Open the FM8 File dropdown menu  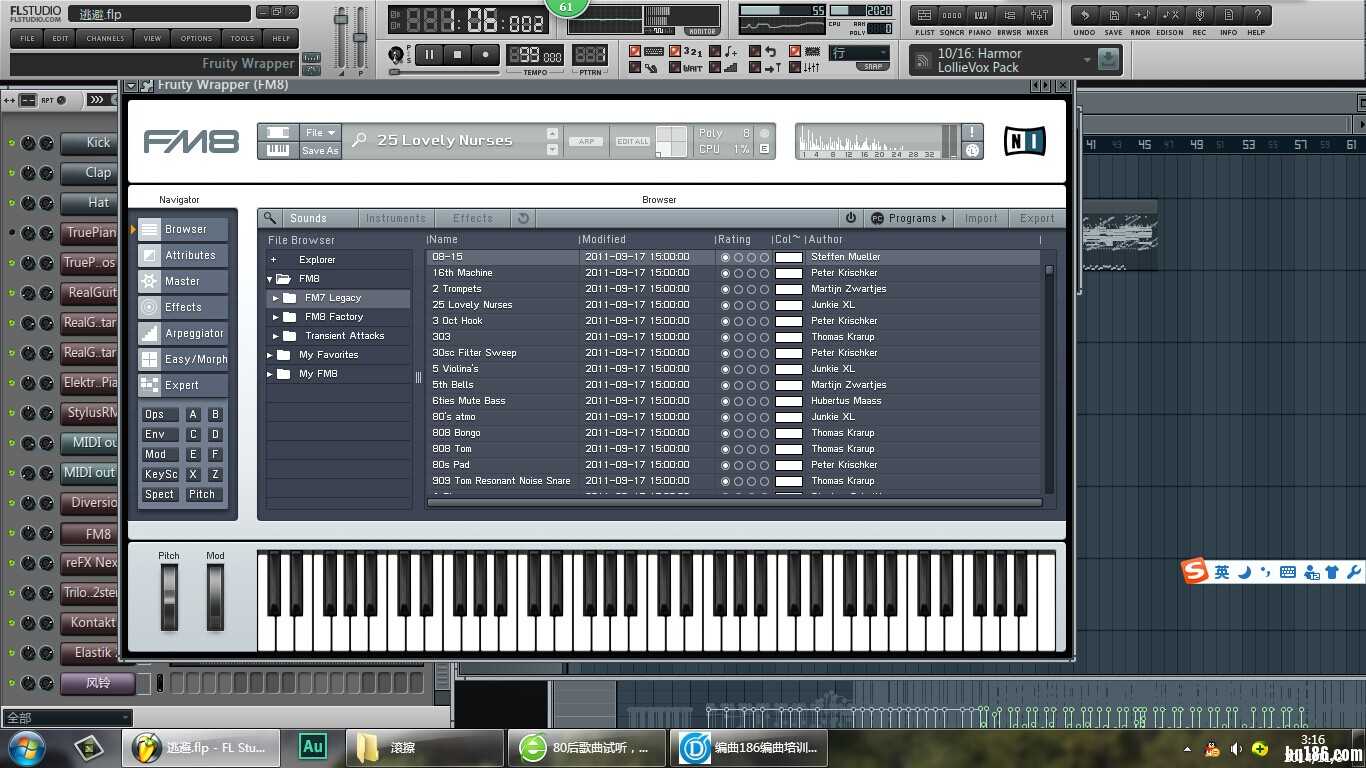320,132
